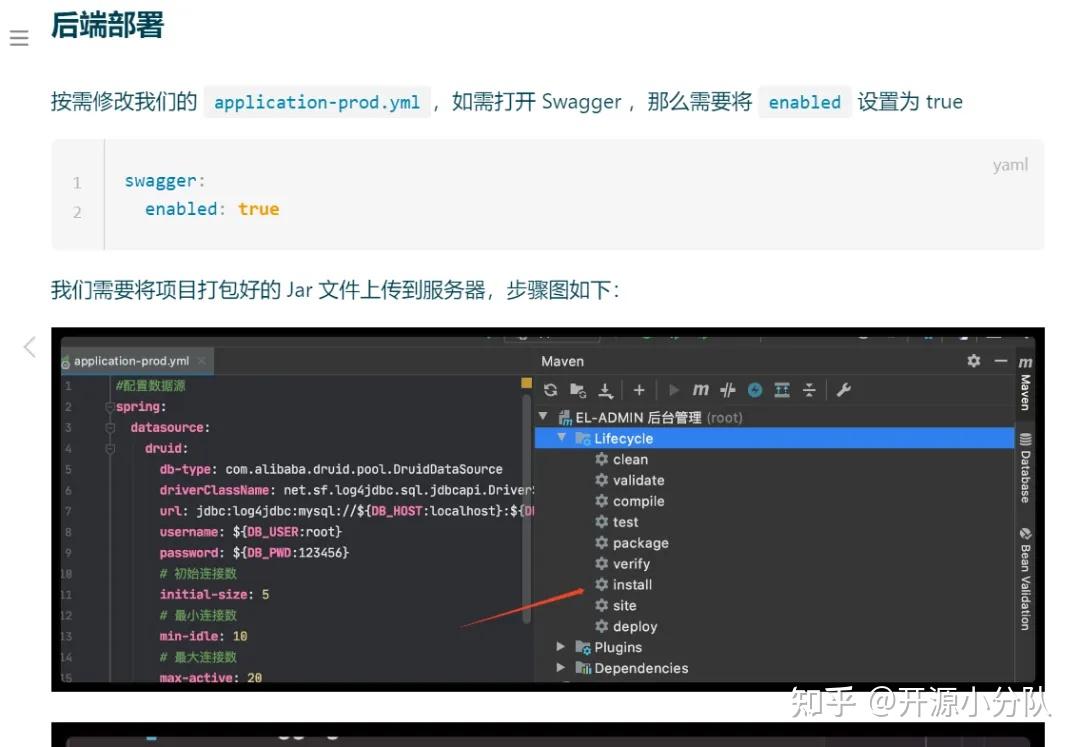The height and width of the screenshot is (747, 1080).
Task: Click the left navigation arrow beside the screenshot
Action: pos(27,347)
